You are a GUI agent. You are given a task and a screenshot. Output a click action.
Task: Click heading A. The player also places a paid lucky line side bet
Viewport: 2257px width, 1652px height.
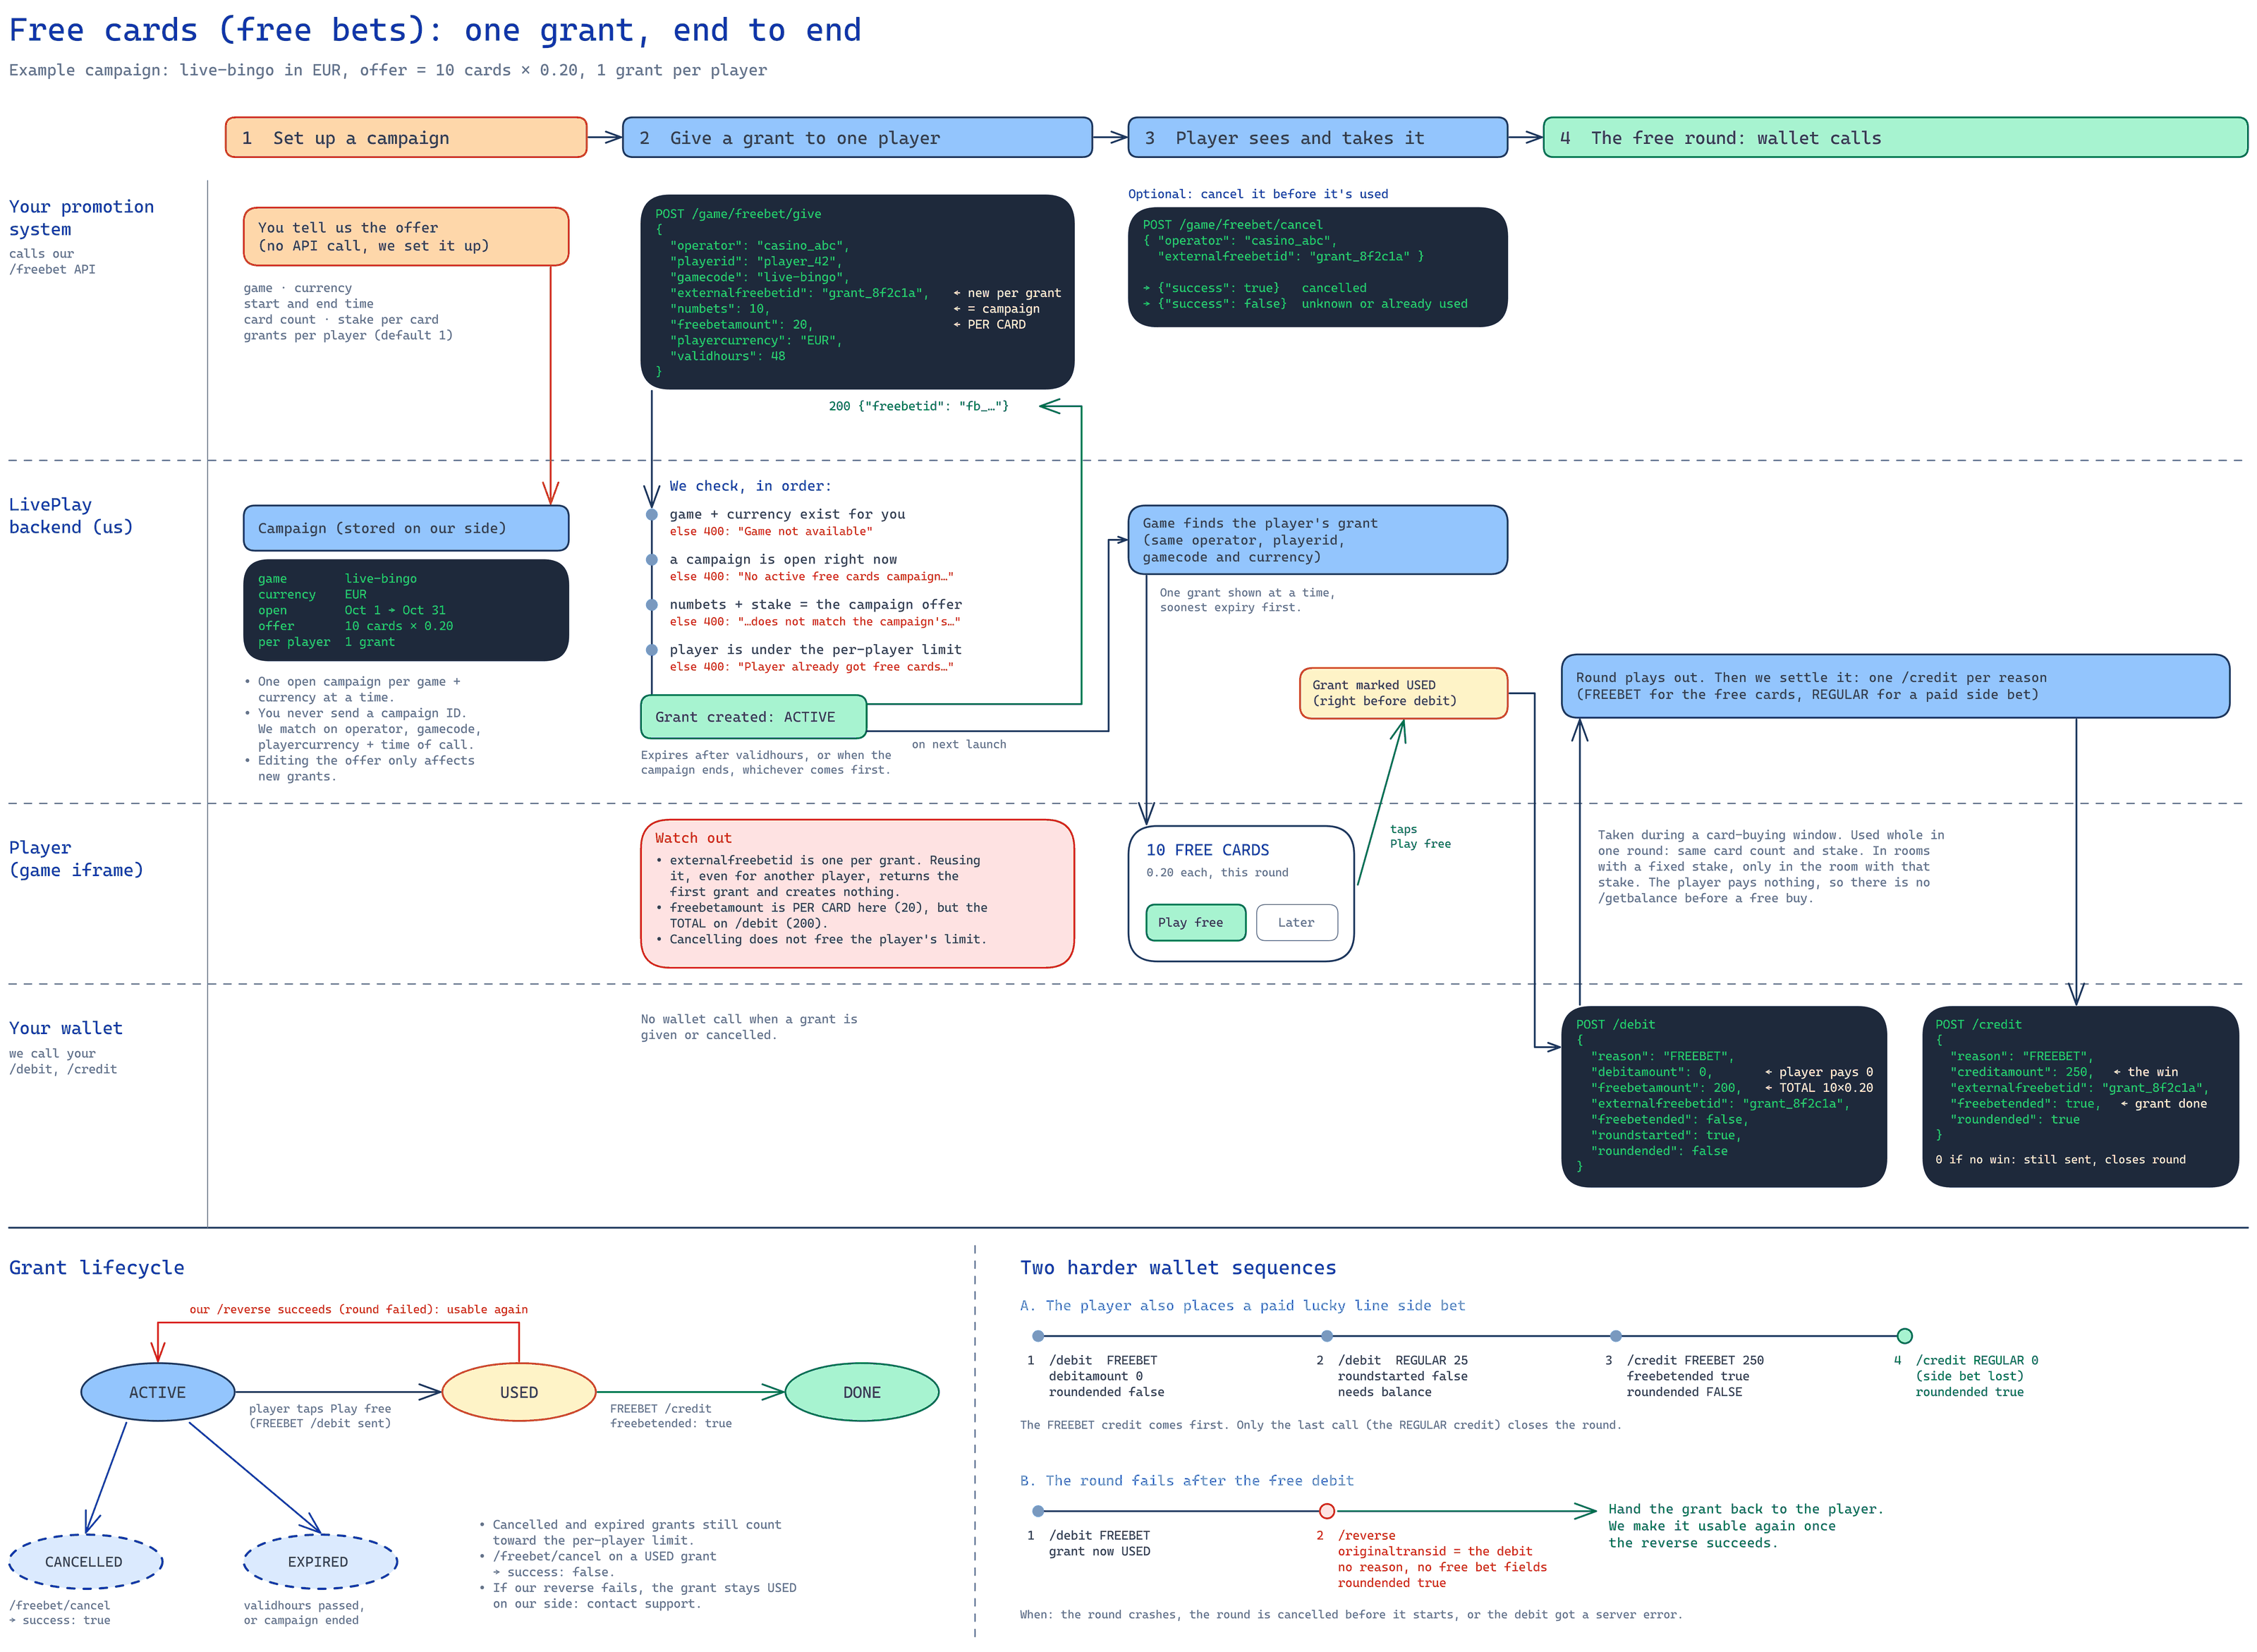1242,1306
